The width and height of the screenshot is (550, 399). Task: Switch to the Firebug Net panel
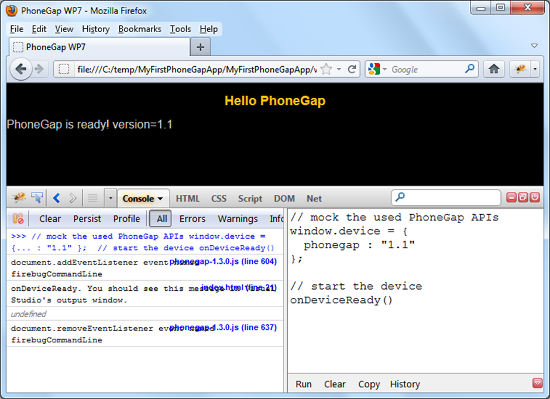coord(314,198)
